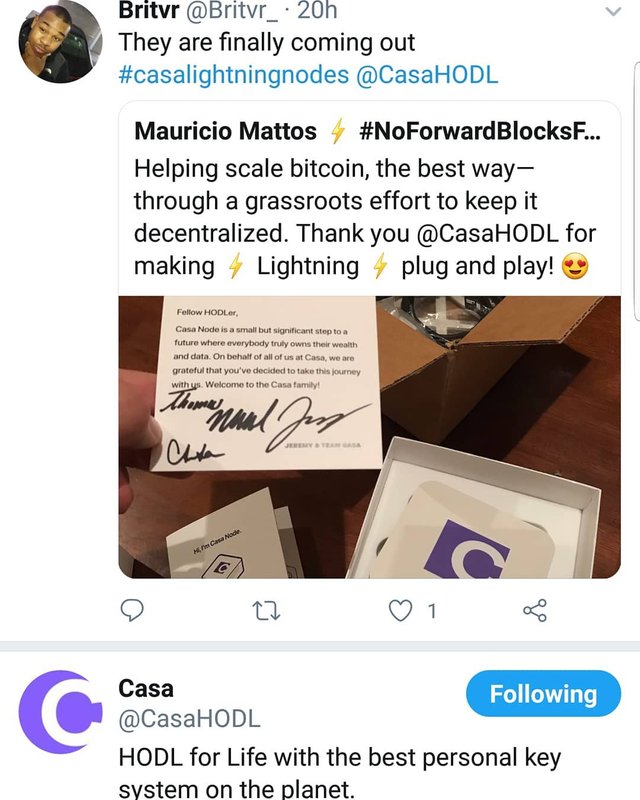Open the Casa account name
Screen dimensions: 640x800
click(x=146, y=689)
